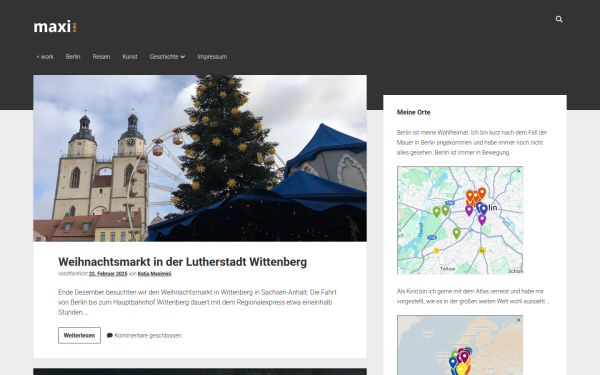Open author link Katja Maximini
The height and width of the screenshot is (375, 600).
(x=155, y=274)
